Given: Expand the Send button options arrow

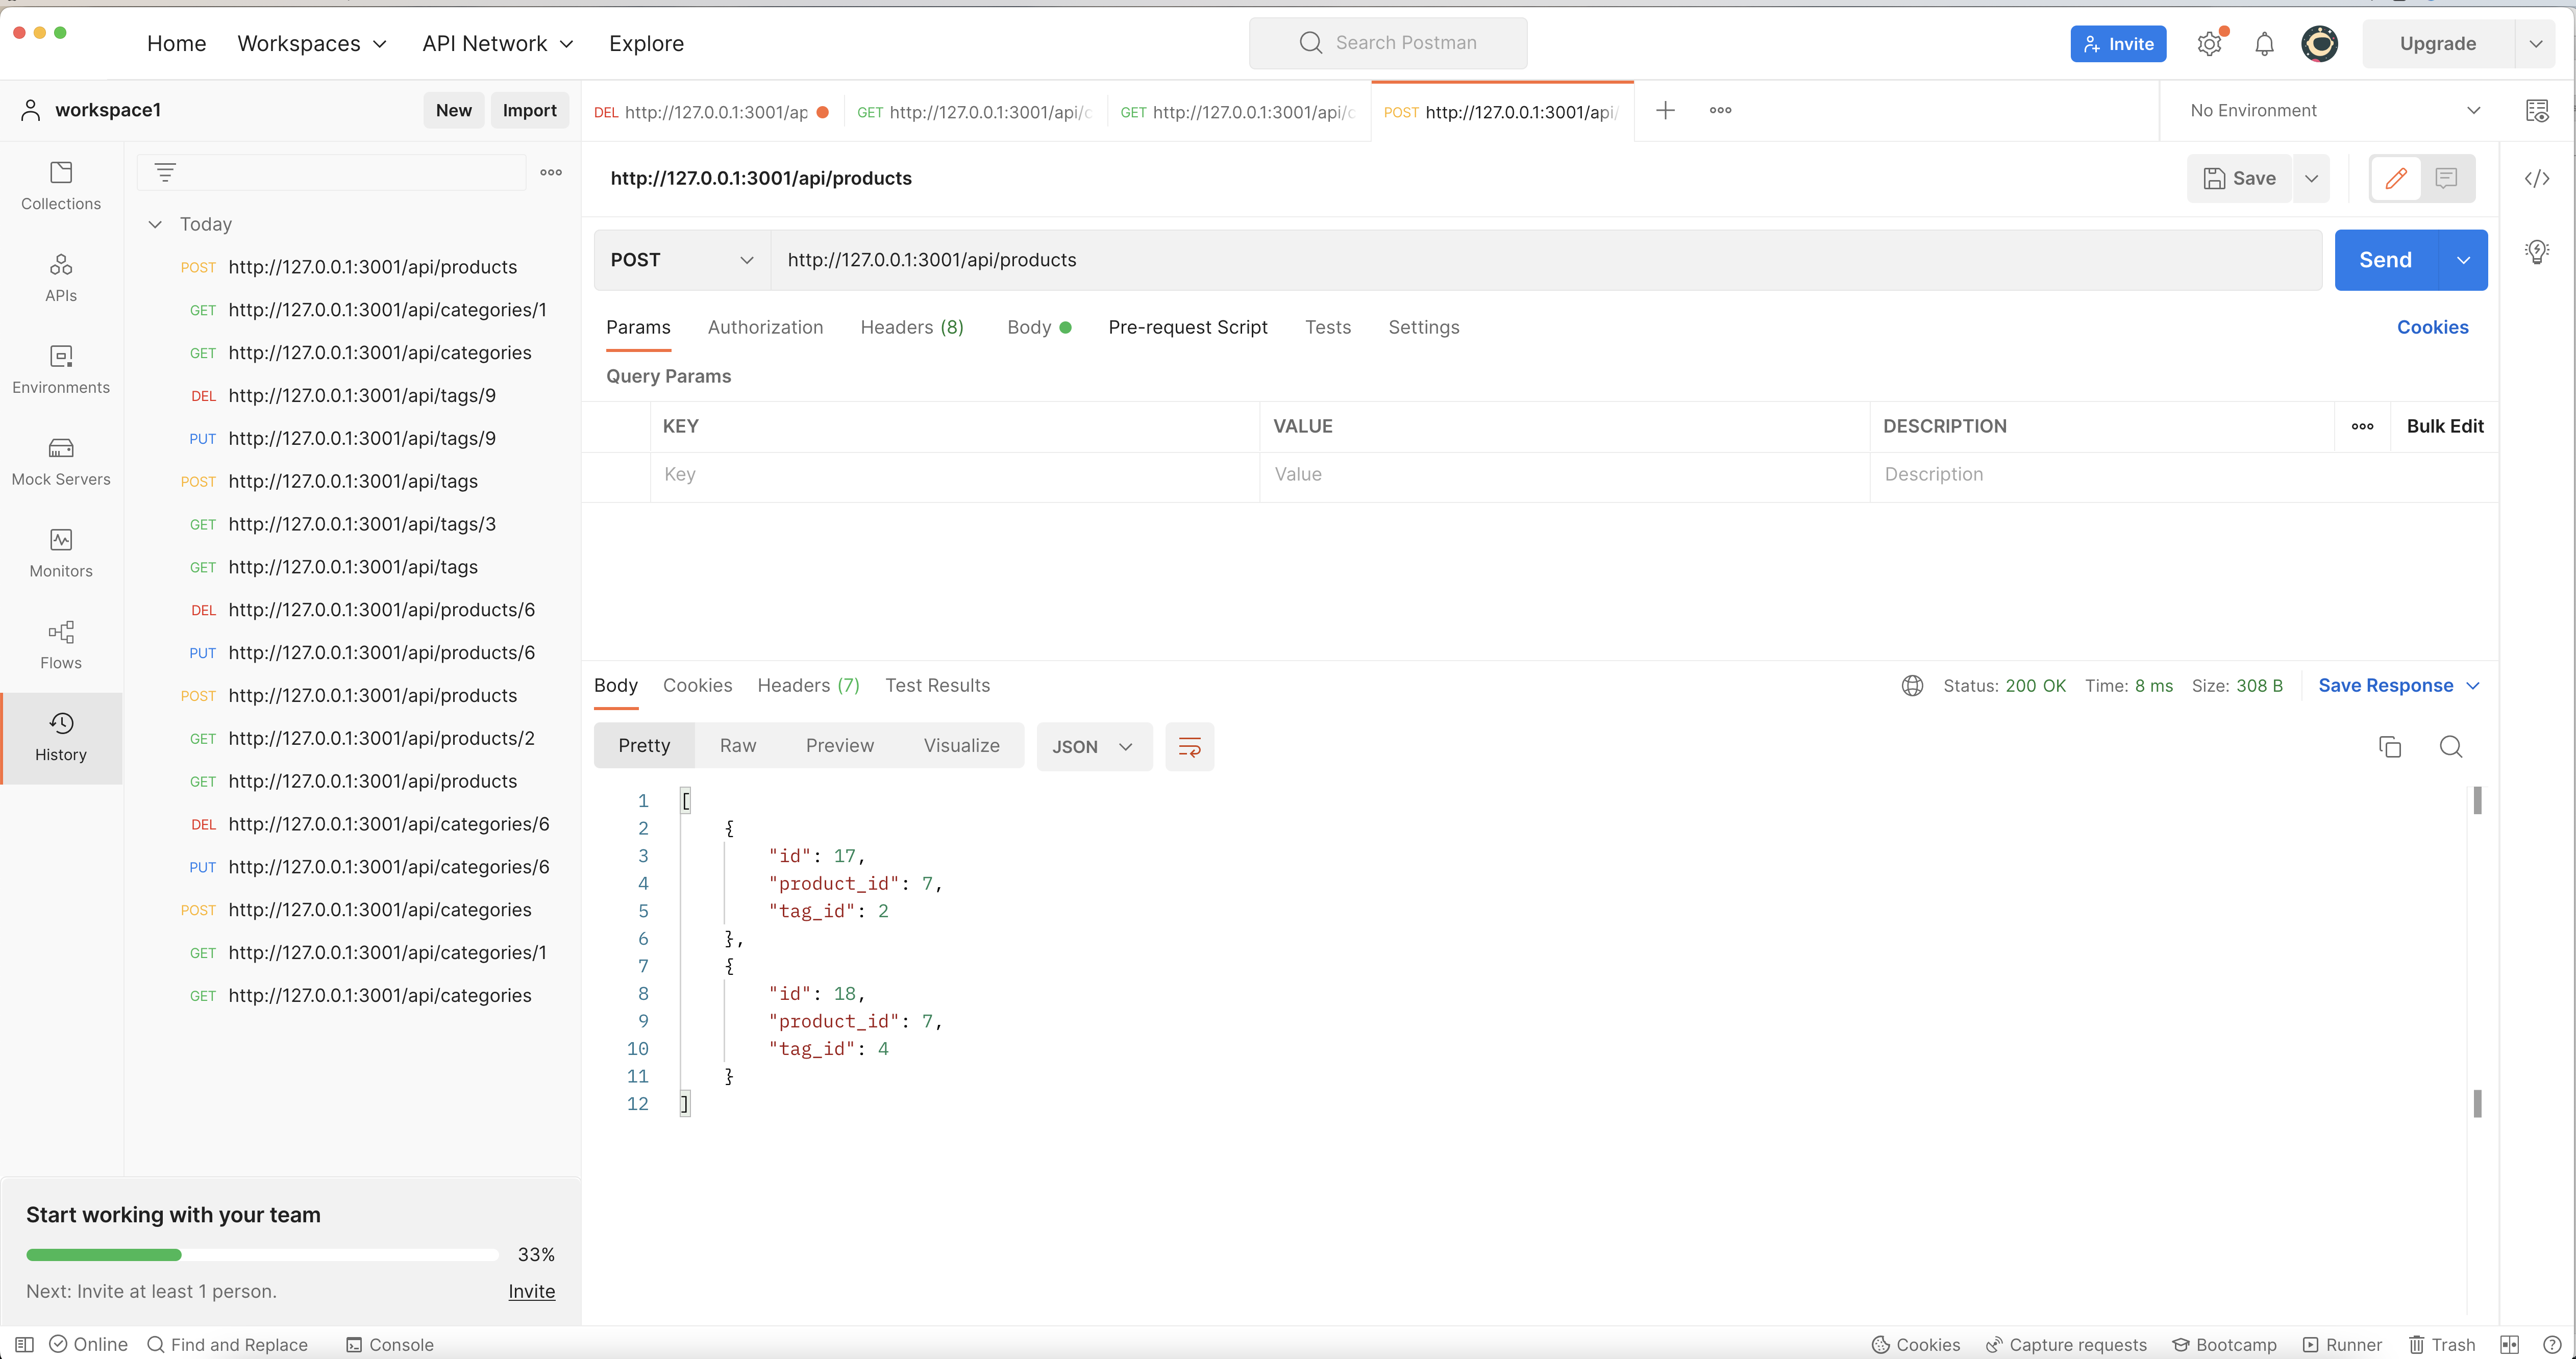Looking at the screenshot, I should [x=2463, y=260].
